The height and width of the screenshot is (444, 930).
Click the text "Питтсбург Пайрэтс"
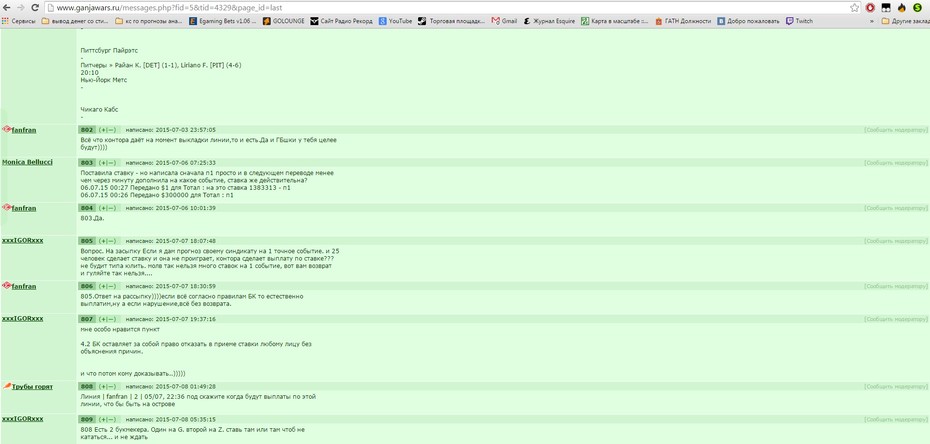click(x=109, y=50)
